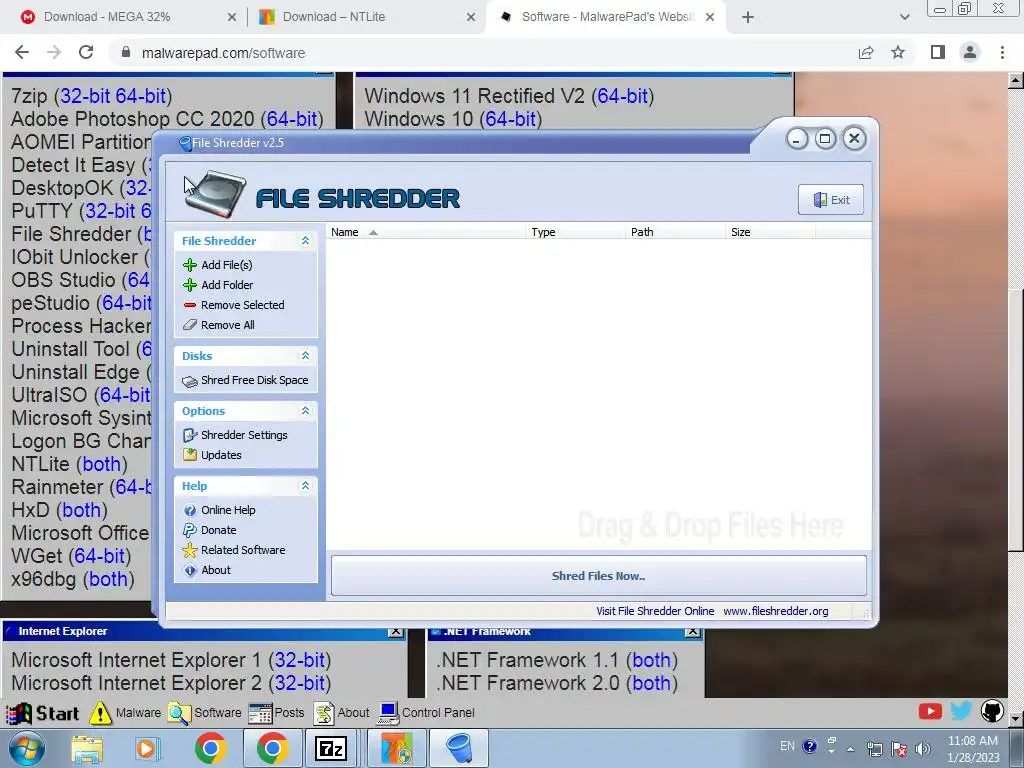Click the browser back arrow
Image resolution: width=1024 pixels, height=768 pixels.
(x=22, y=52)
